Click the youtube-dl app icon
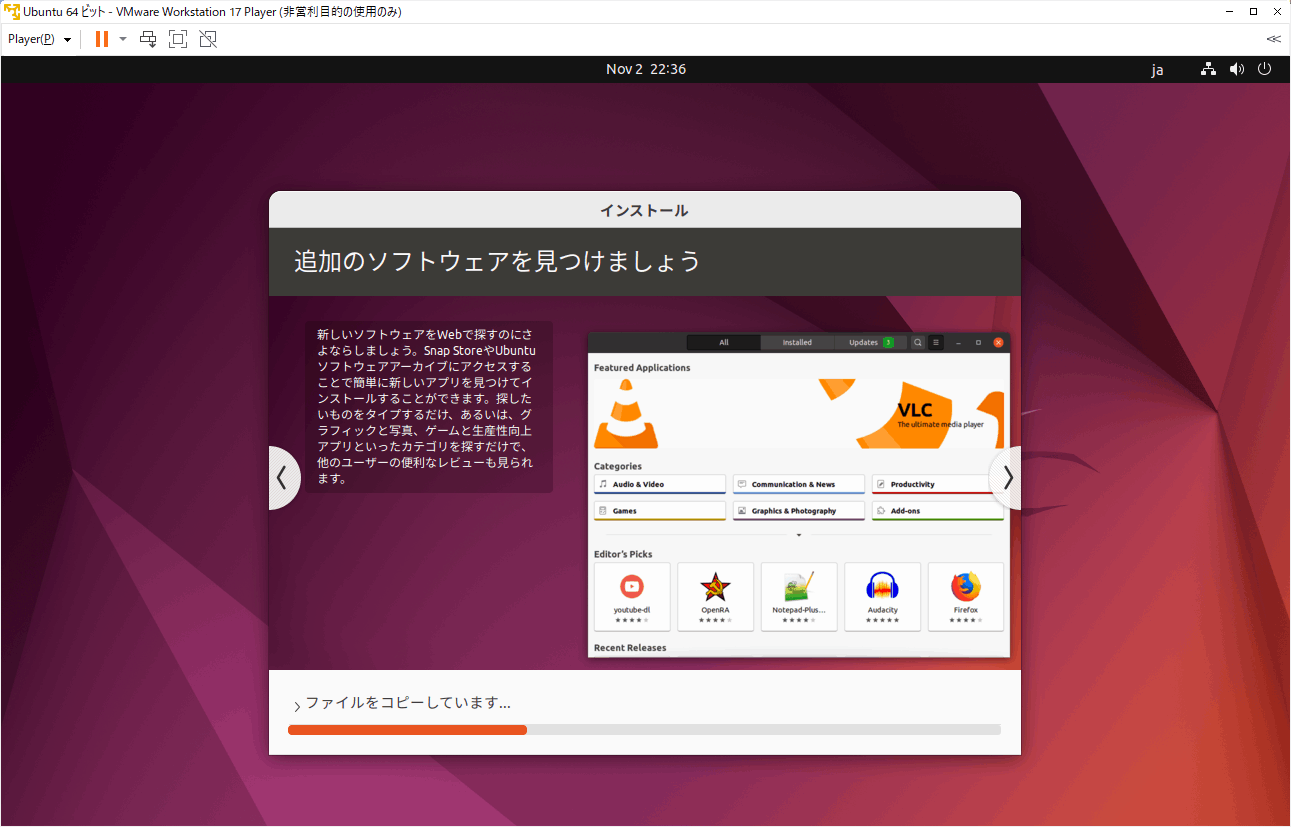 click(x=632, y=586)
